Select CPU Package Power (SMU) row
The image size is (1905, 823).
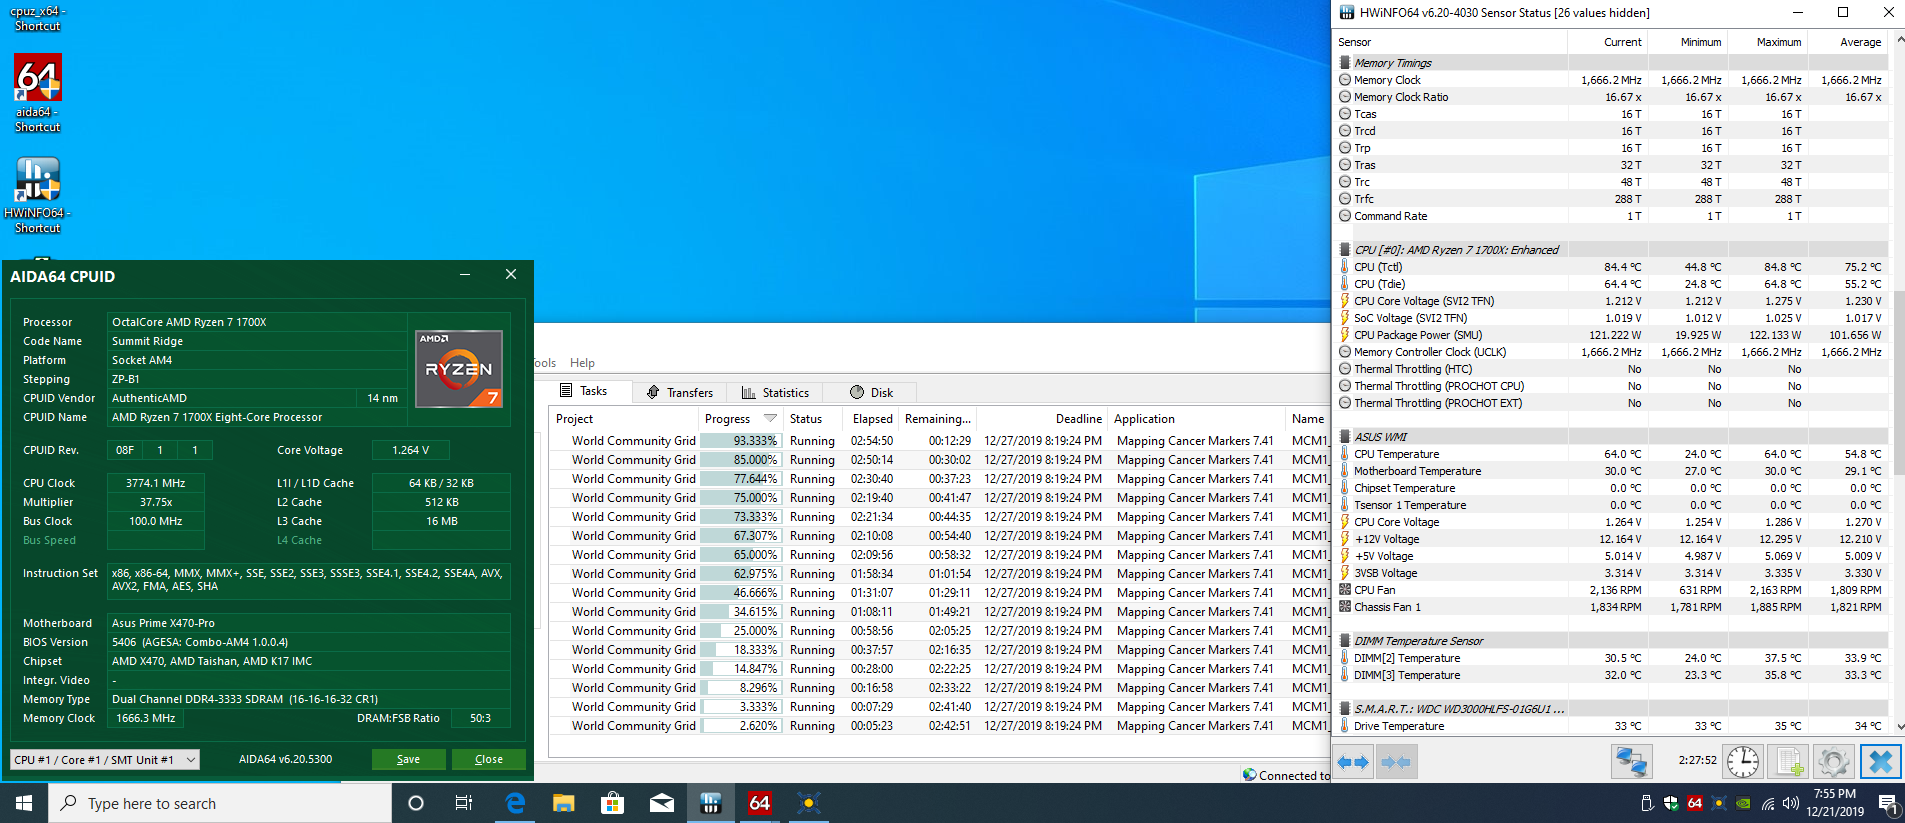click(1612, 335)
